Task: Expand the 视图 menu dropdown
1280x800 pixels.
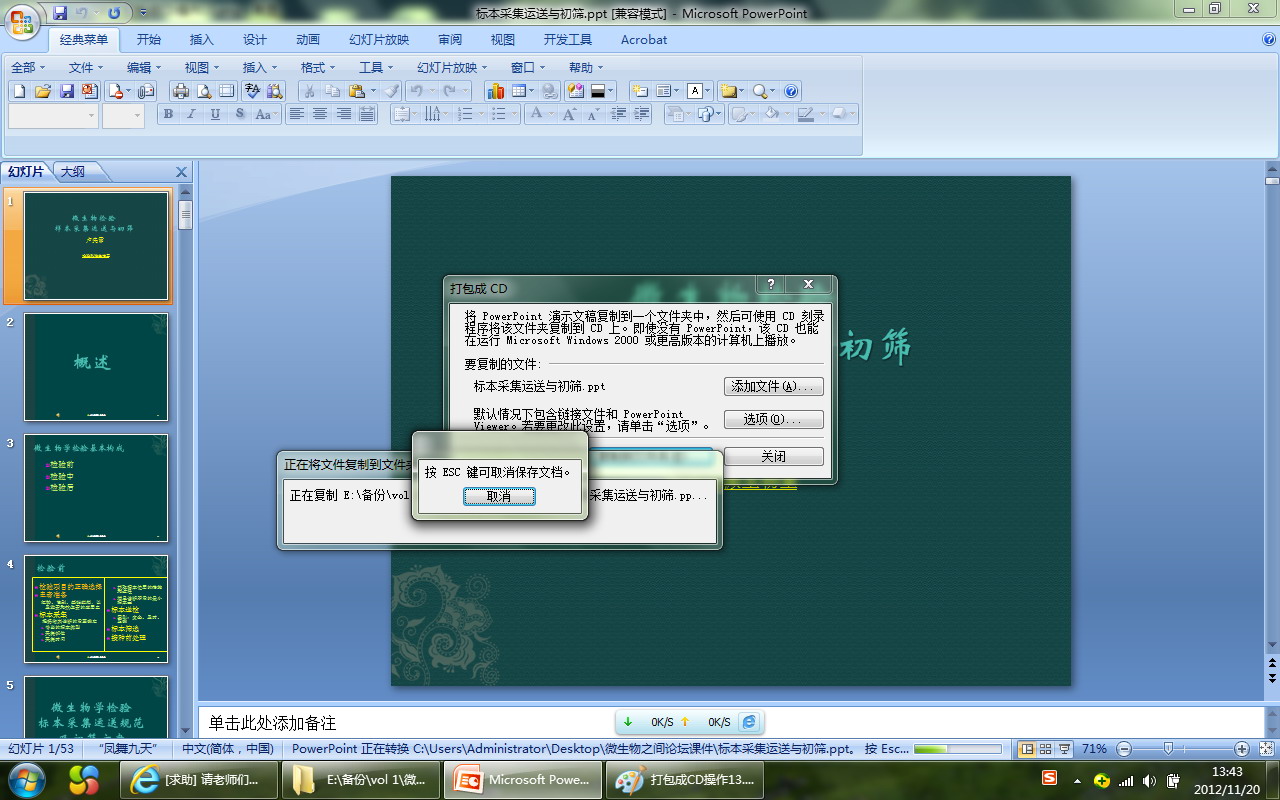Action: pos(201,67)
